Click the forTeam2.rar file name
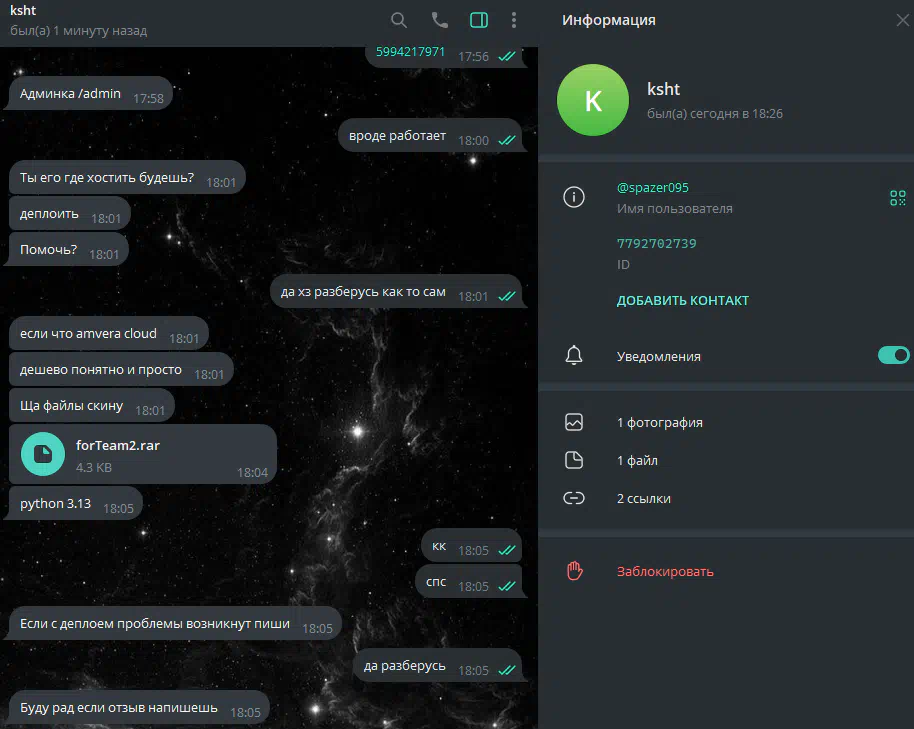This screenshot has width=914, height=729. pyautogui.click(x=118, y=445)
